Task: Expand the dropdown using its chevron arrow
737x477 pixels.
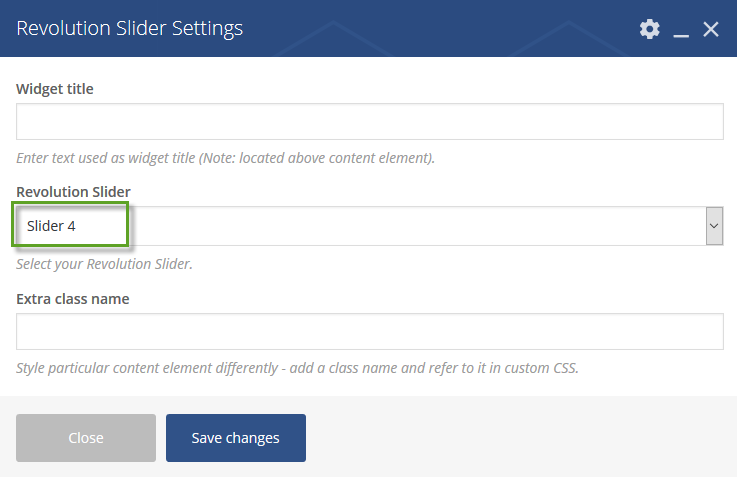Action: 714,226
